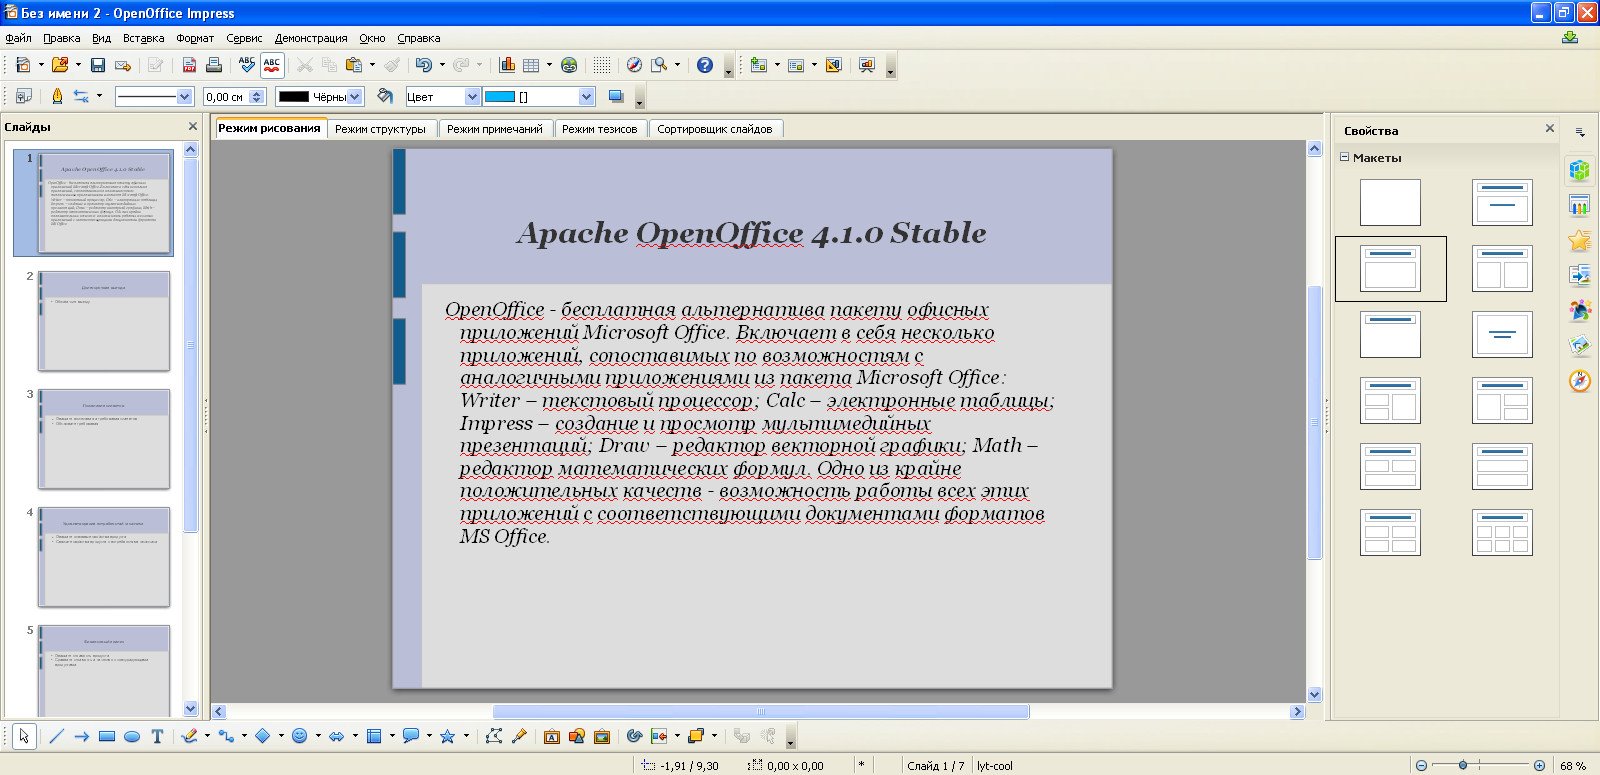
Task: Open the Line properties pen icon
Action: click(57, 96)
